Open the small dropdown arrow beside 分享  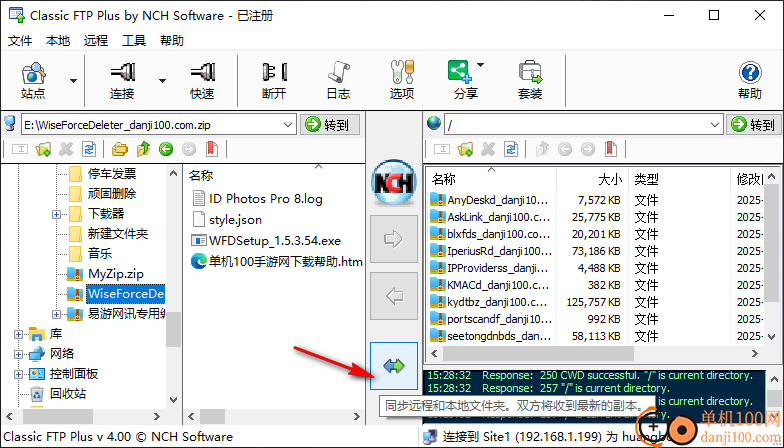[x=480, y=65]
